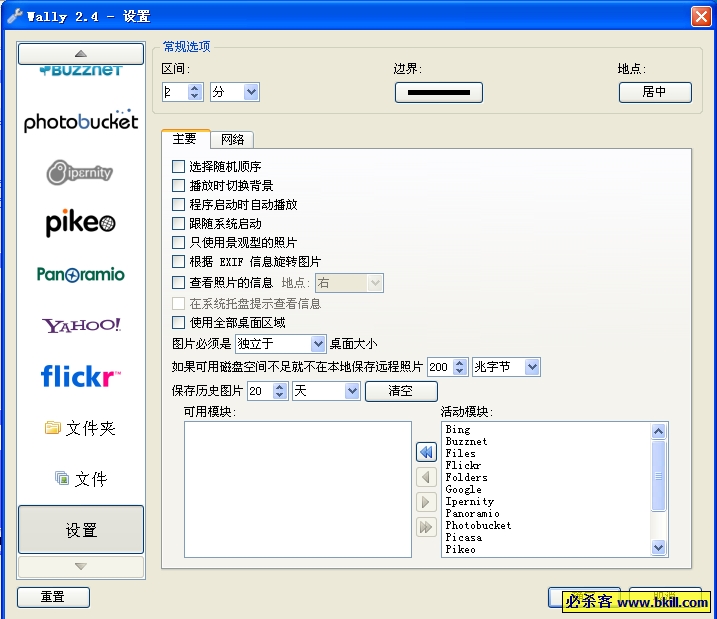Click the 清空 history button
This screenshot has height=619, width=717.
tap(400, 391)
